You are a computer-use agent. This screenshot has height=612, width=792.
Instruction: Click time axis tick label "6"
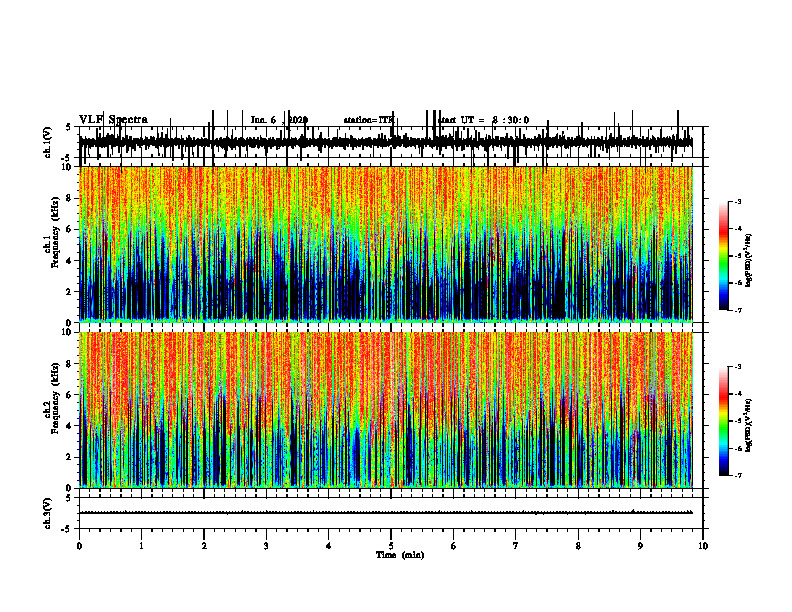coord(454,546)
